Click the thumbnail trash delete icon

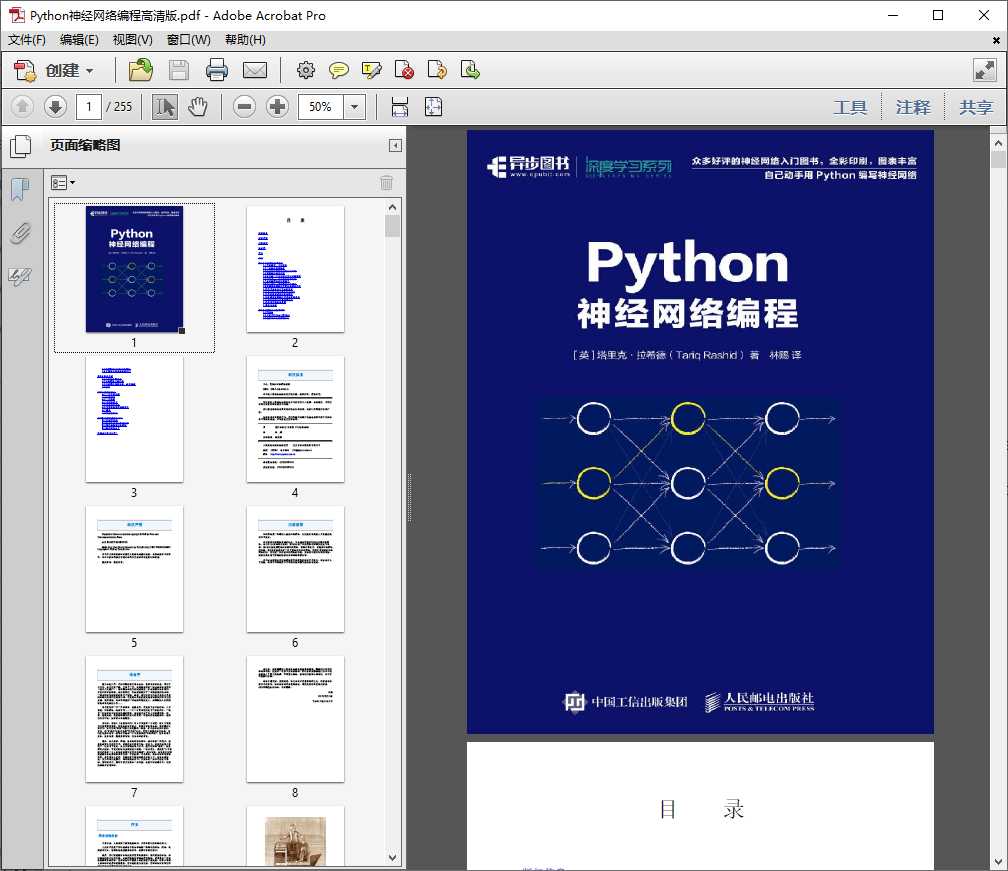pos(386,183)
